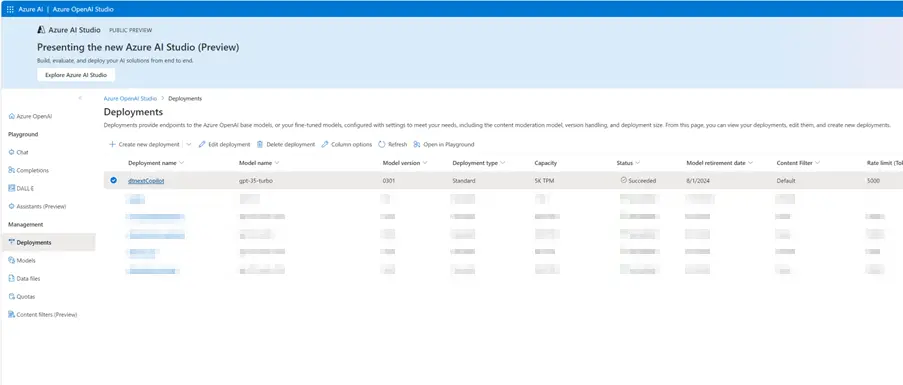903x385 pixels.
Task: Open Model name column sort chevron
Action: (276, 163)
